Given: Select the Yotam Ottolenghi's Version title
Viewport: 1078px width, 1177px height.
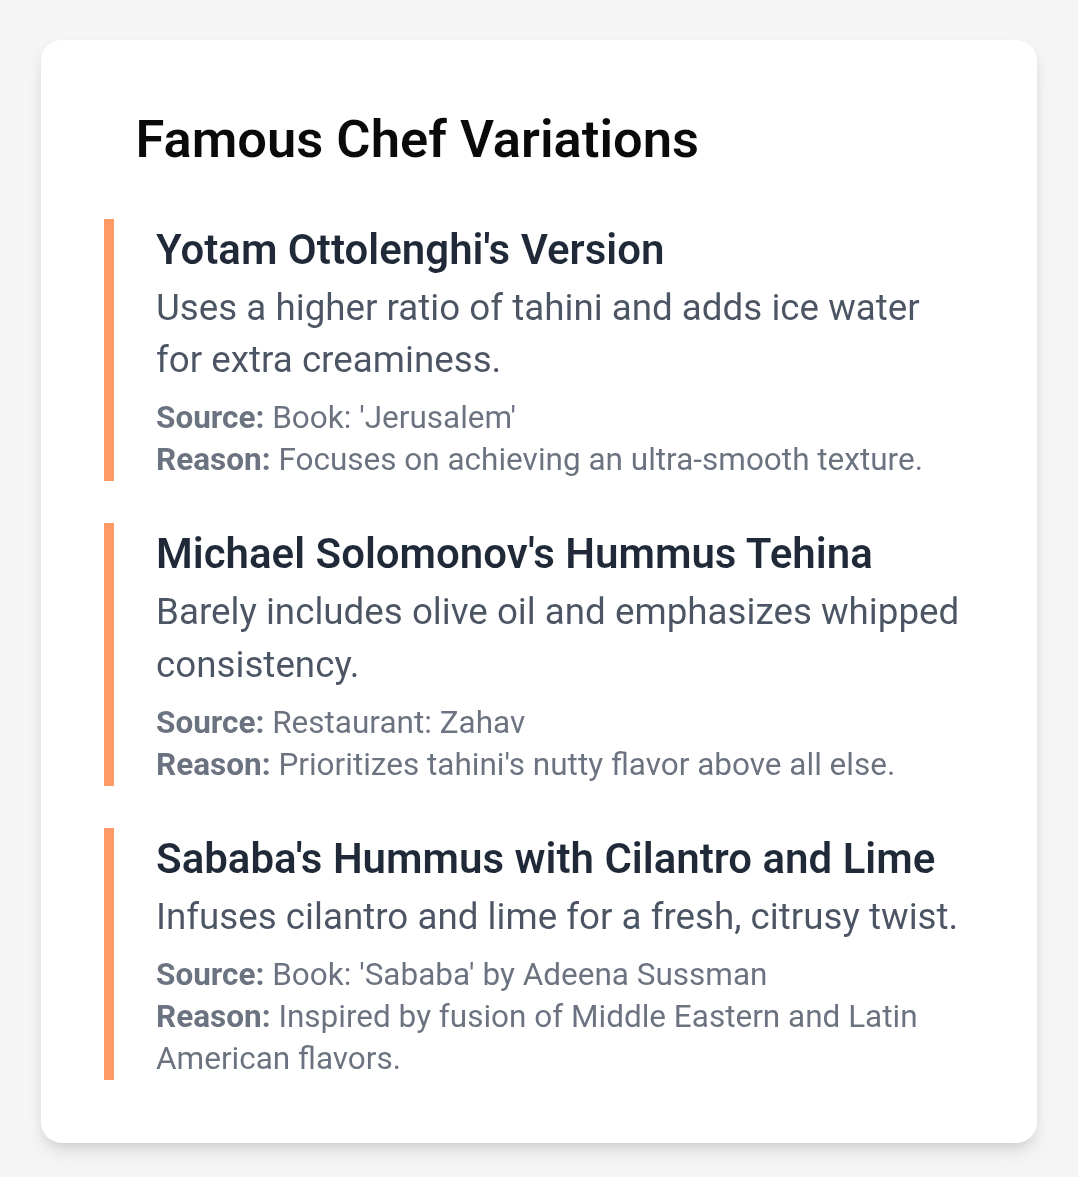Looking at the screenshot, I should pos(410,249).
